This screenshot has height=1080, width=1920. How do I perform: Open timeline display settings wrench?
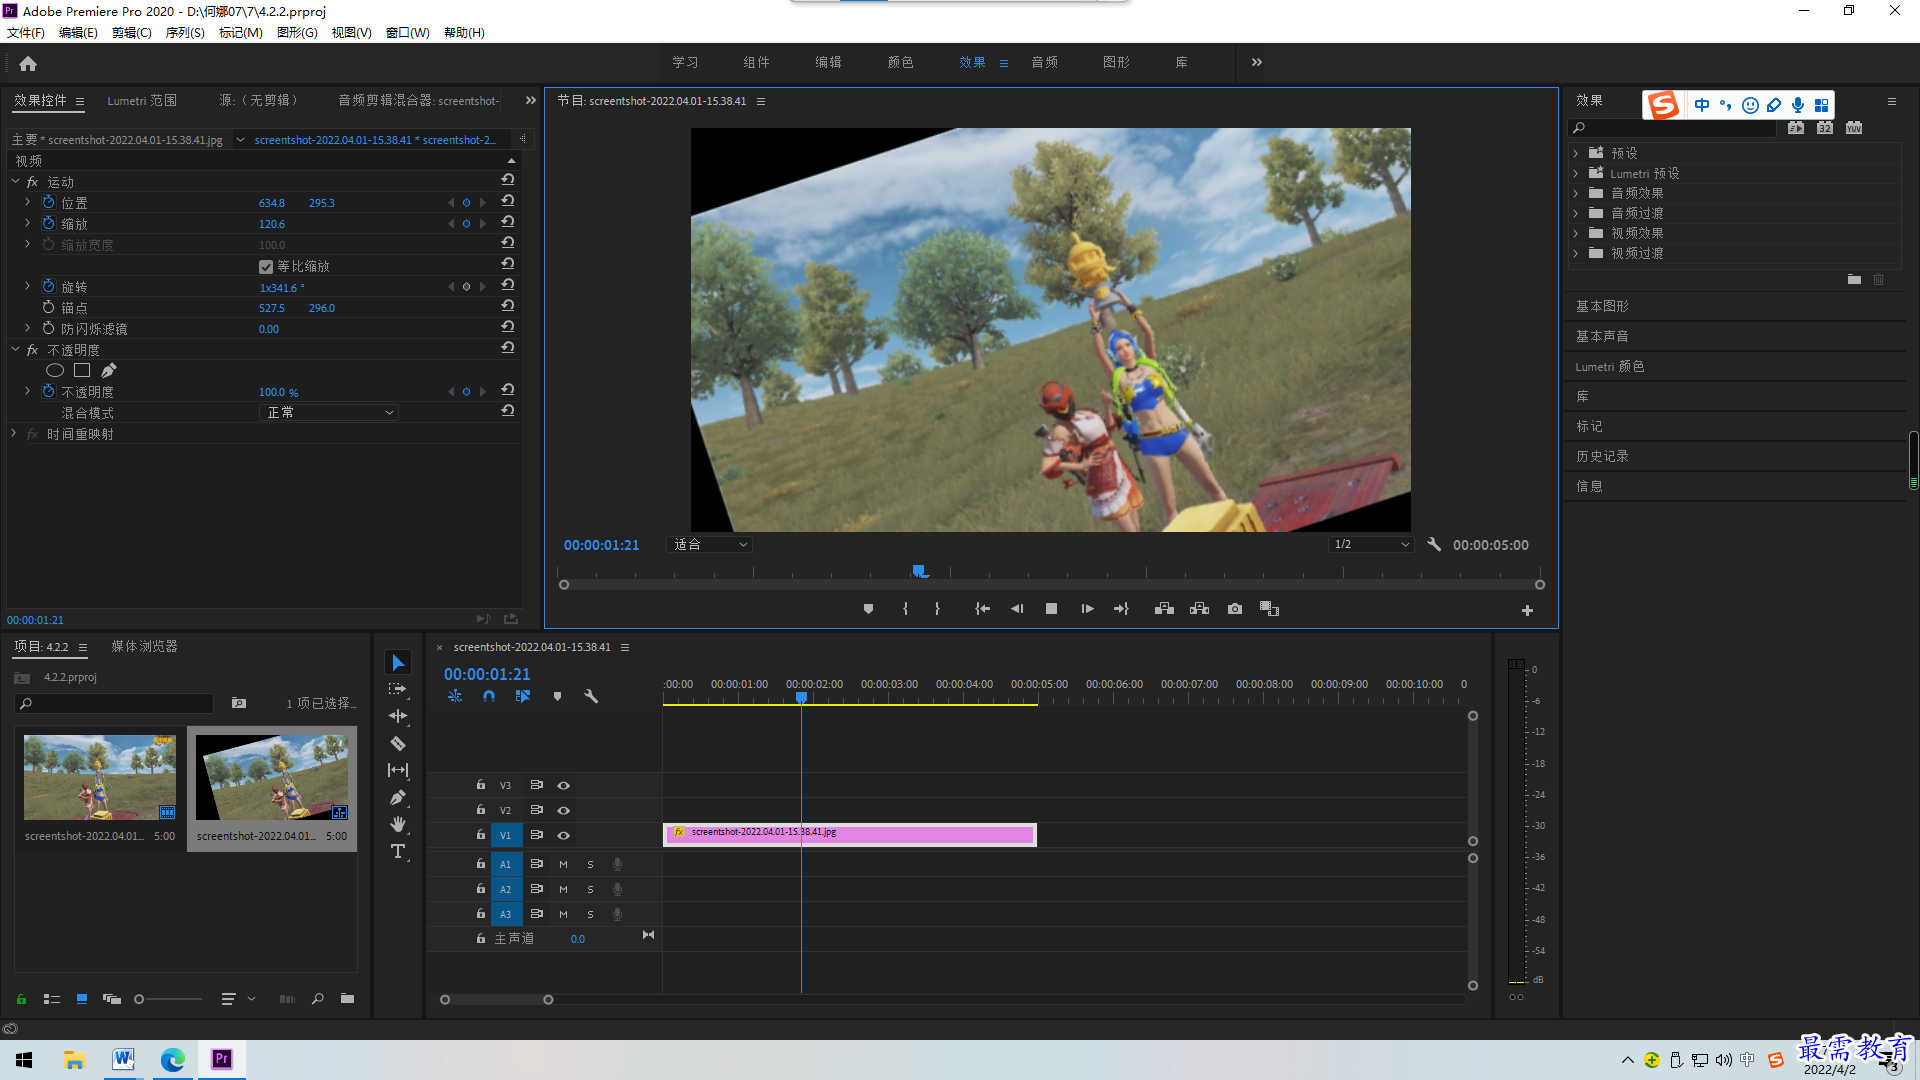point(591,696)
